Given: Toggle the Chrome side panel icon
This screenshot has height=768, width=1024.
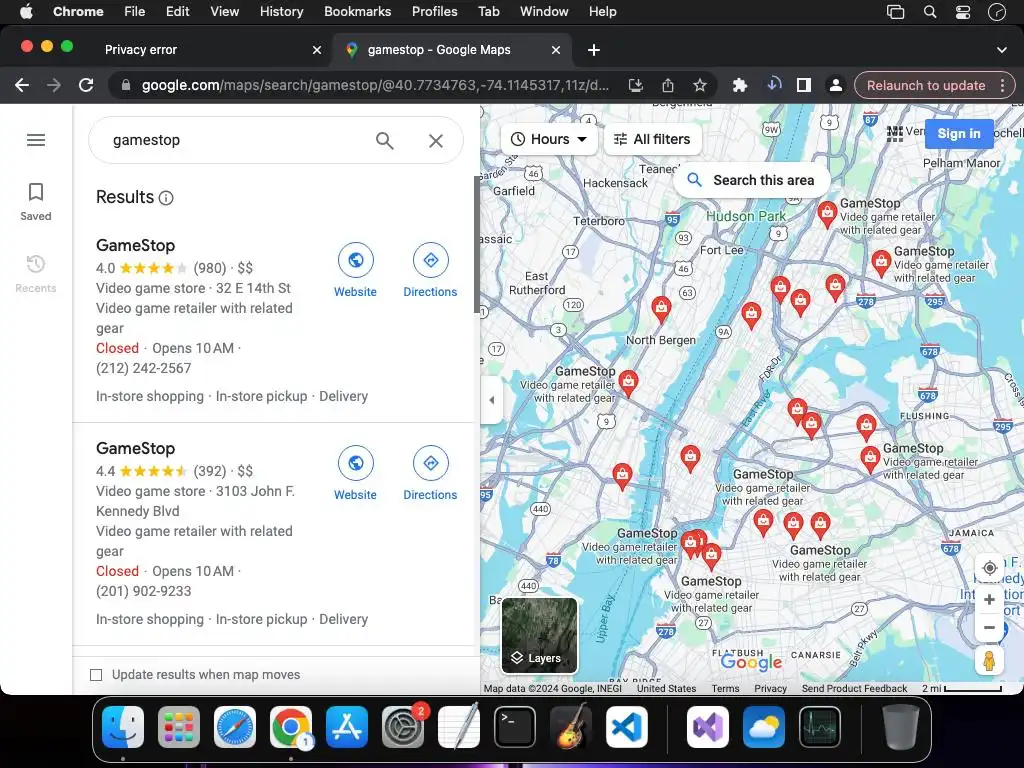Looking at the screenshot, I should [x=804, y=86].
